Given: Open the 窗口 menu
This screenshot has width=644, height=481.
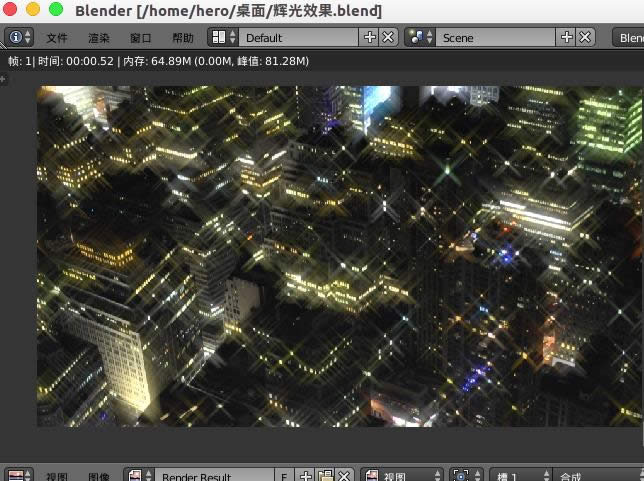Looking at the screenshot, I should click(140, 38).
